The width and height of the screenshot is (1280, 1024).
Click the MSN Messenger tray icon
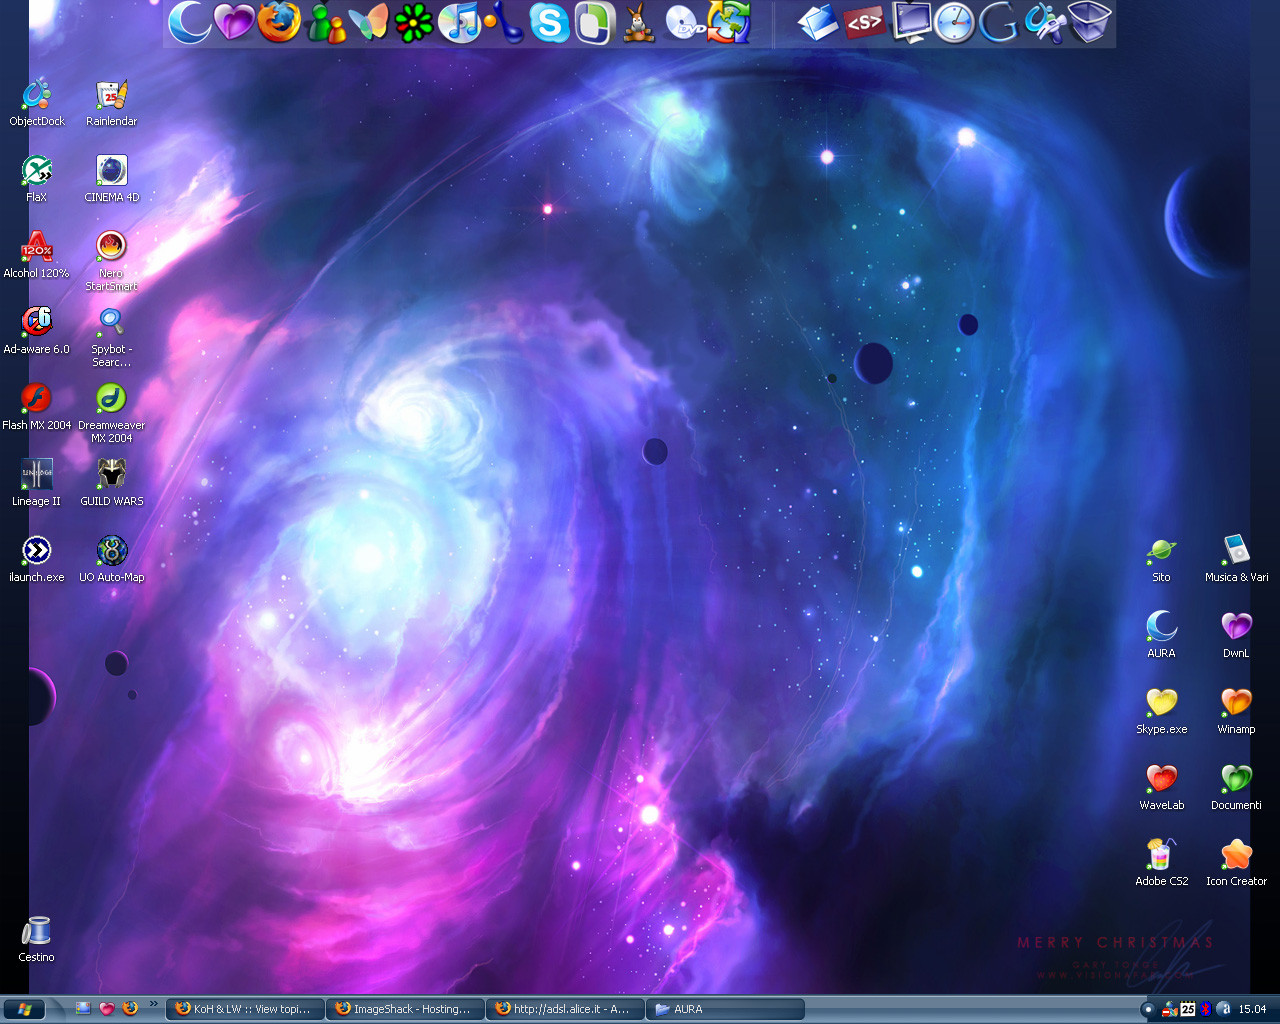point(1169,1009)
